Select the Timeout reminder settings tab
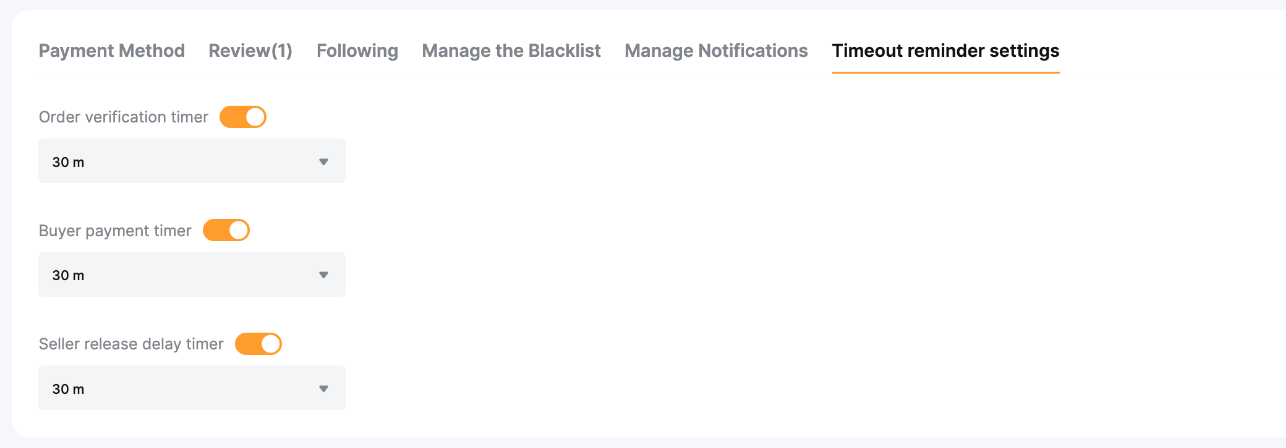 (945, 51)
